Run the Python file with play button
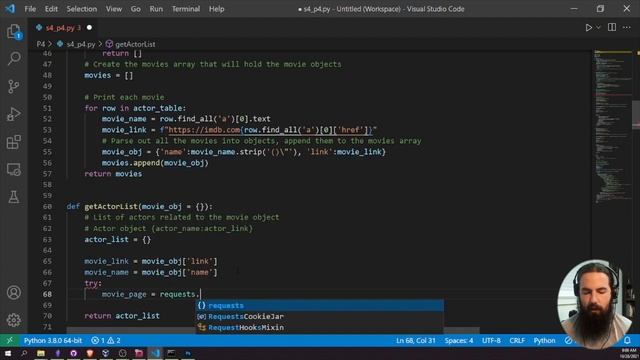640x360 pixels. pyautogui.click(x=589, y=27)
